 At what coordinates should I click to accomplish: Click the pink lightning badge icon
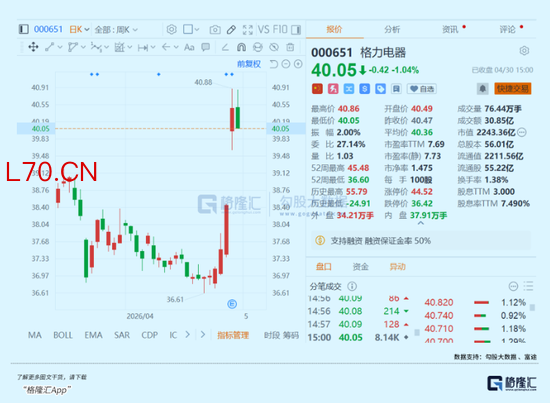(x=333, y=89)
